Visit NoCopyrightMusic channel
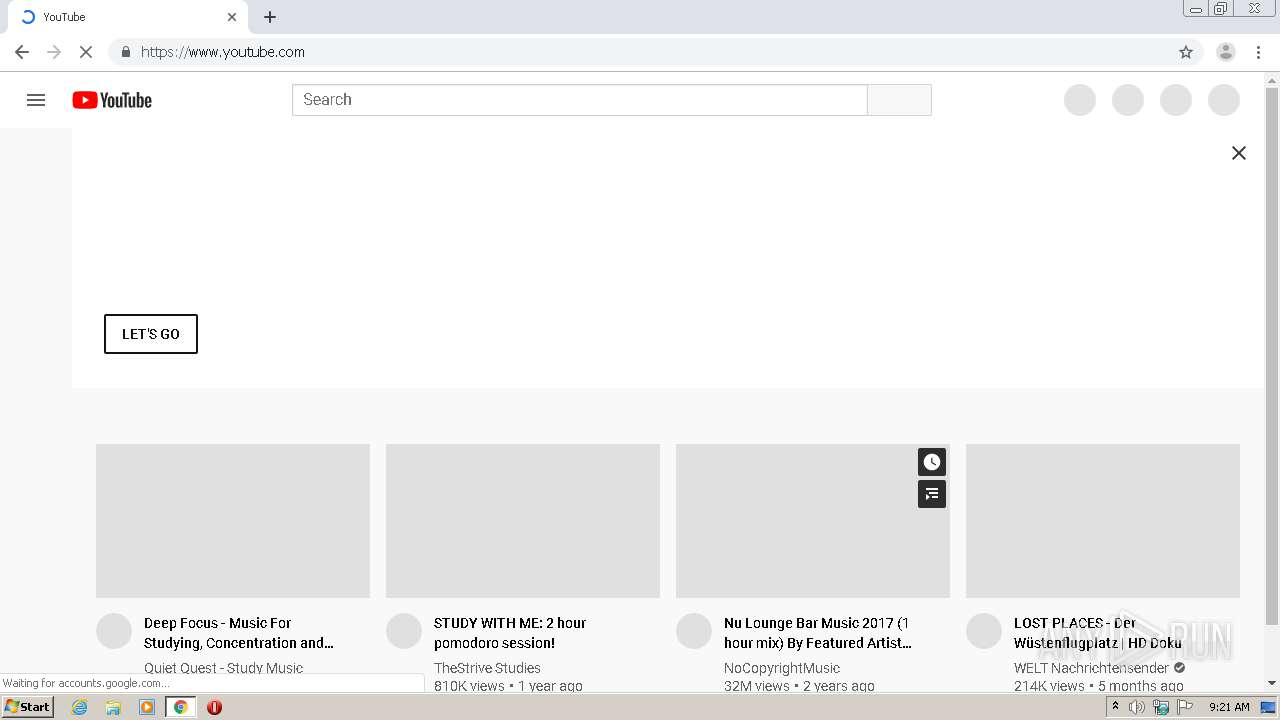This screenshot has height=720, width=1280. pos(782,668)
